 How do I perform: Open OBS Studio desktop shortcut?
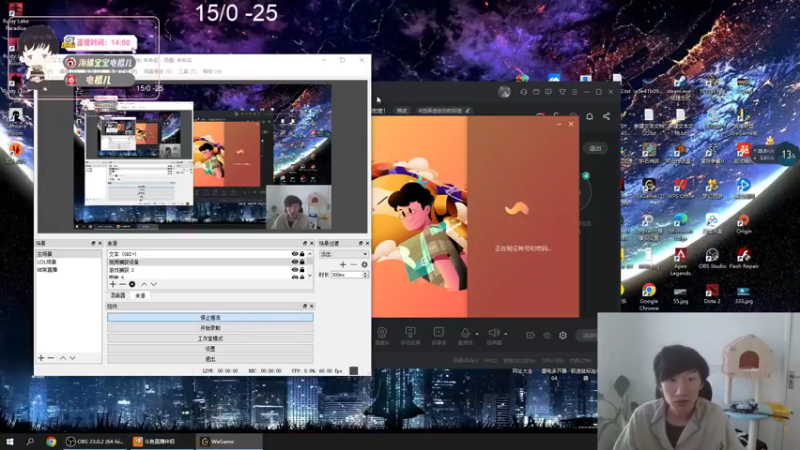coord(712,258)
